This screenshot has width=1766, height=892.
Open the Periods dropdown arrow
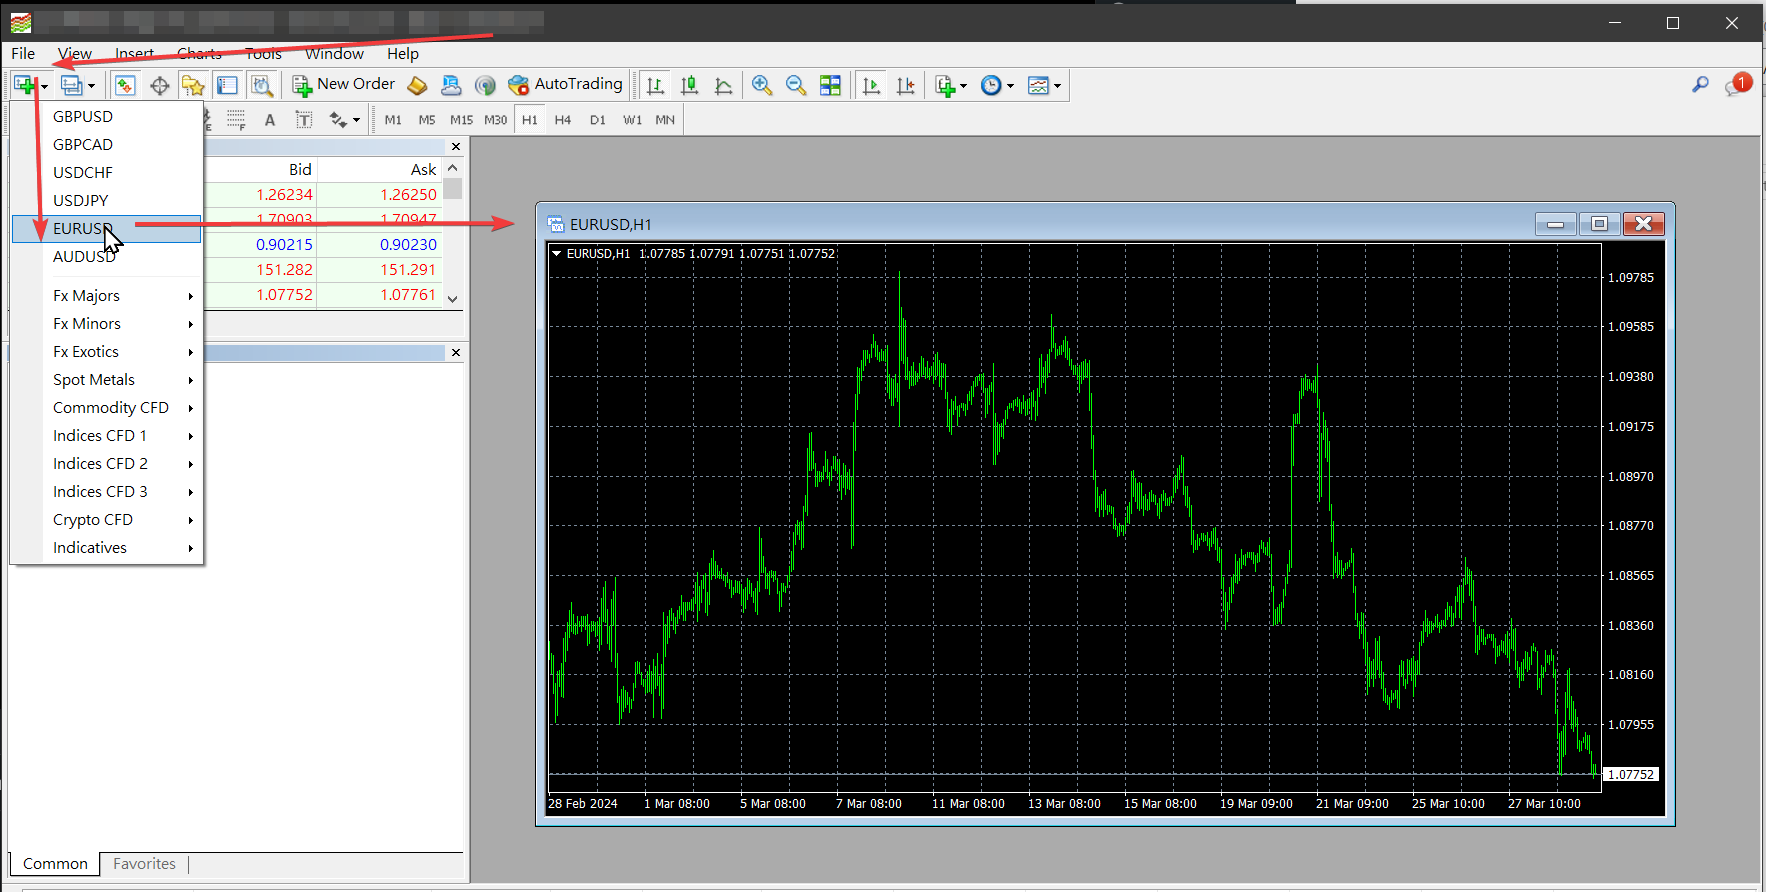tap(1010, 86)
